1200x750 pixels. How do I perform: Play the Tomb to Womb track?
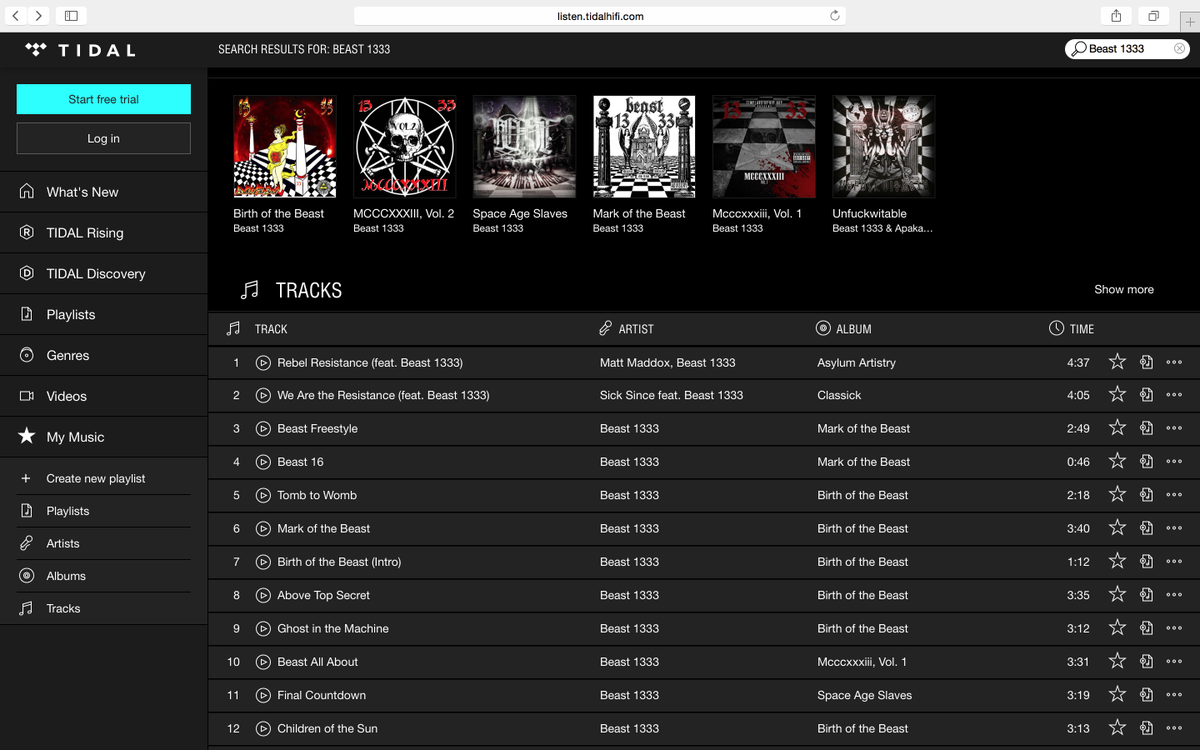(x=263, y=495)
